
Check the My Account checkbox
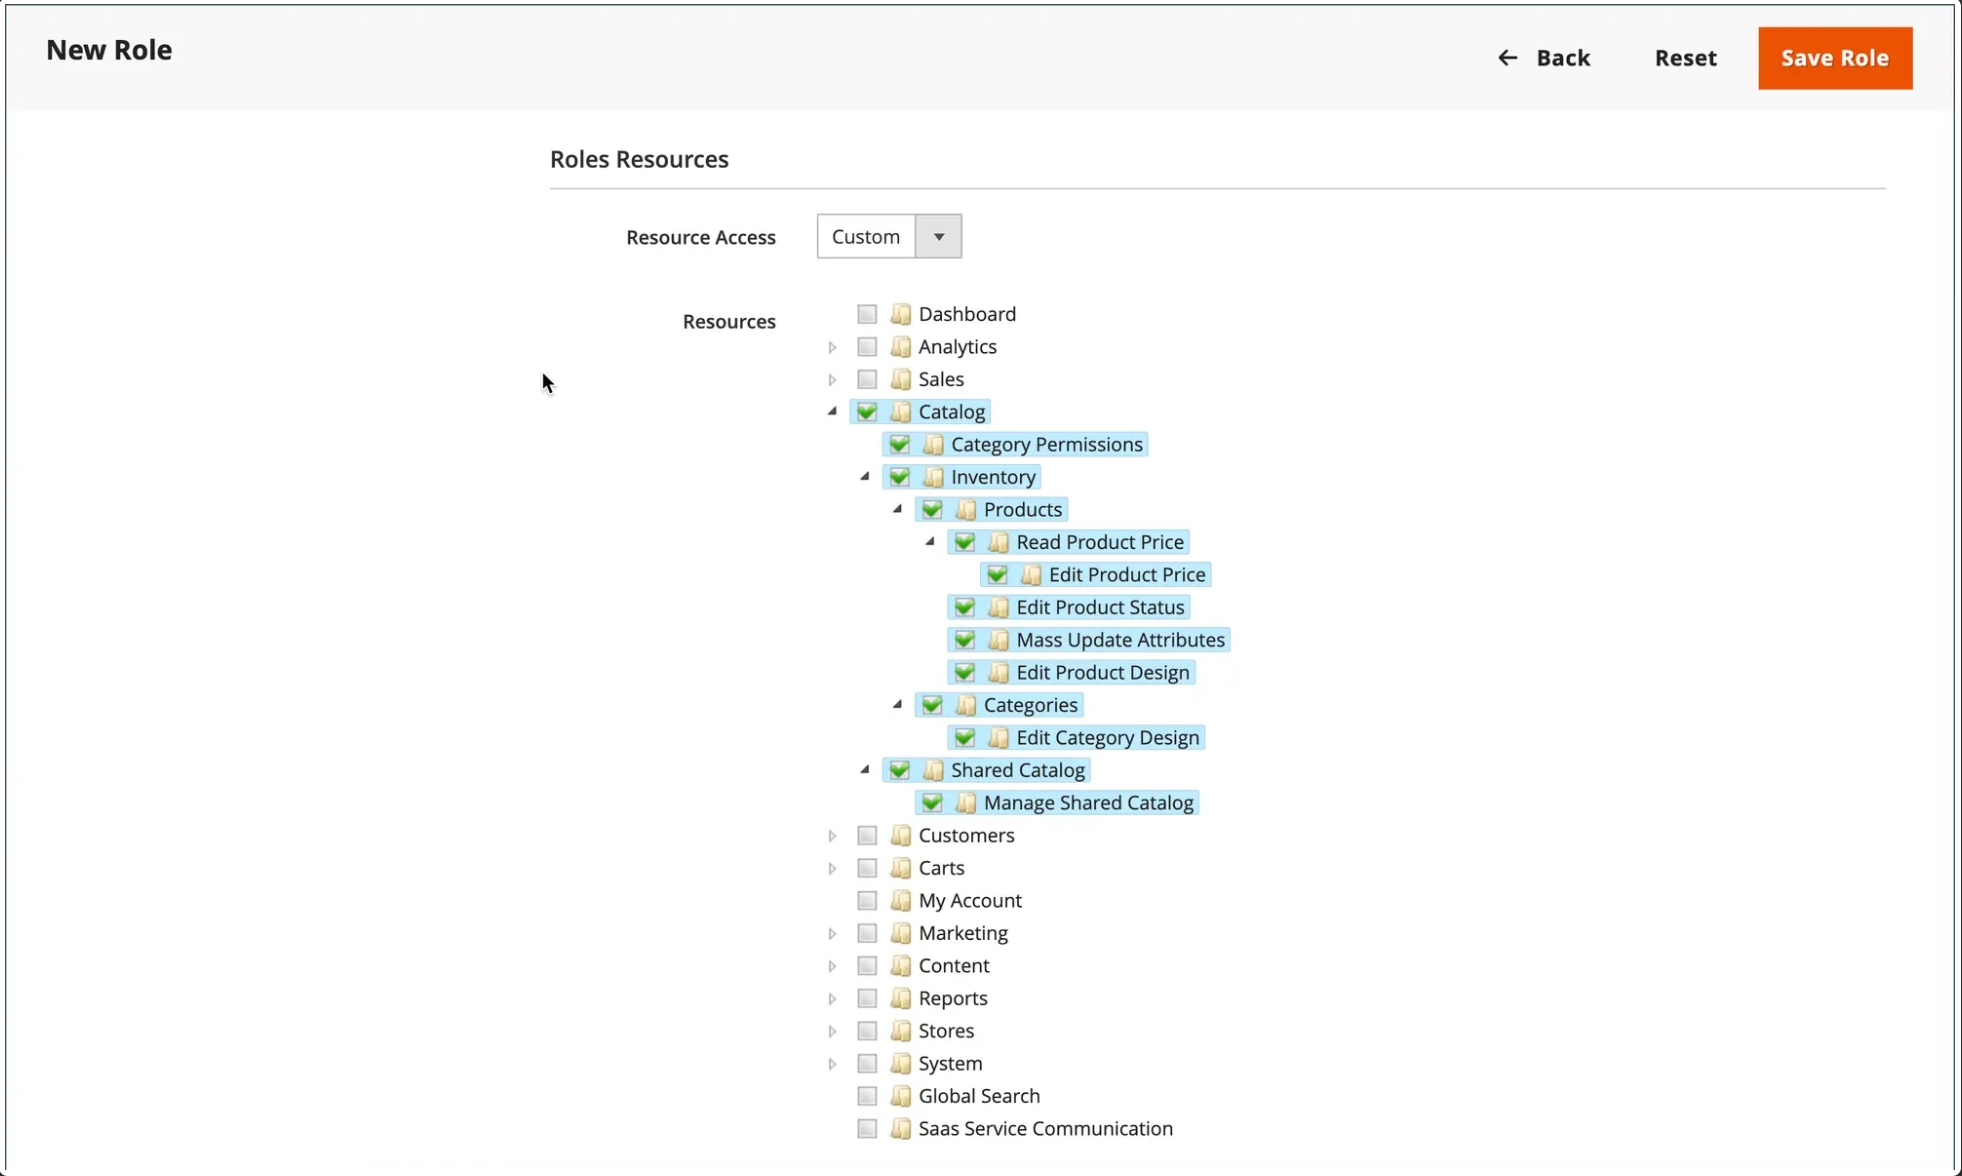pos(867,901)
